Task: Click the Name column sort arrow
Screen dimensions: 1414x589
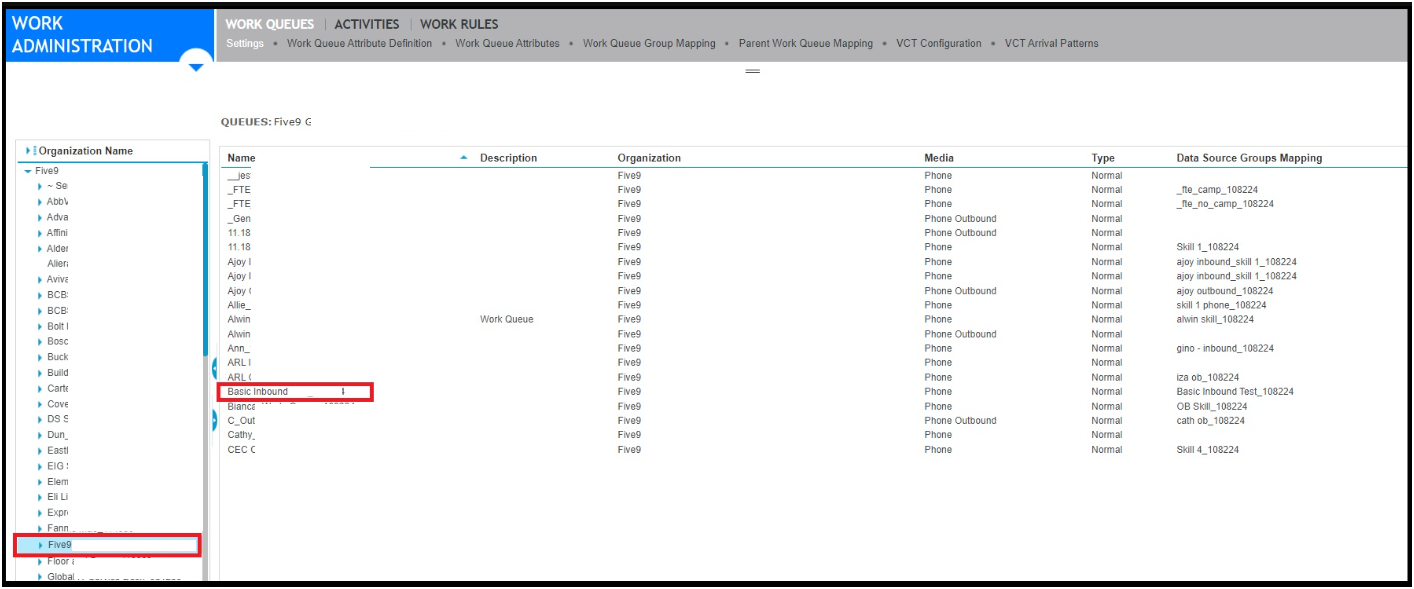Action: click(x=463, y=158)
